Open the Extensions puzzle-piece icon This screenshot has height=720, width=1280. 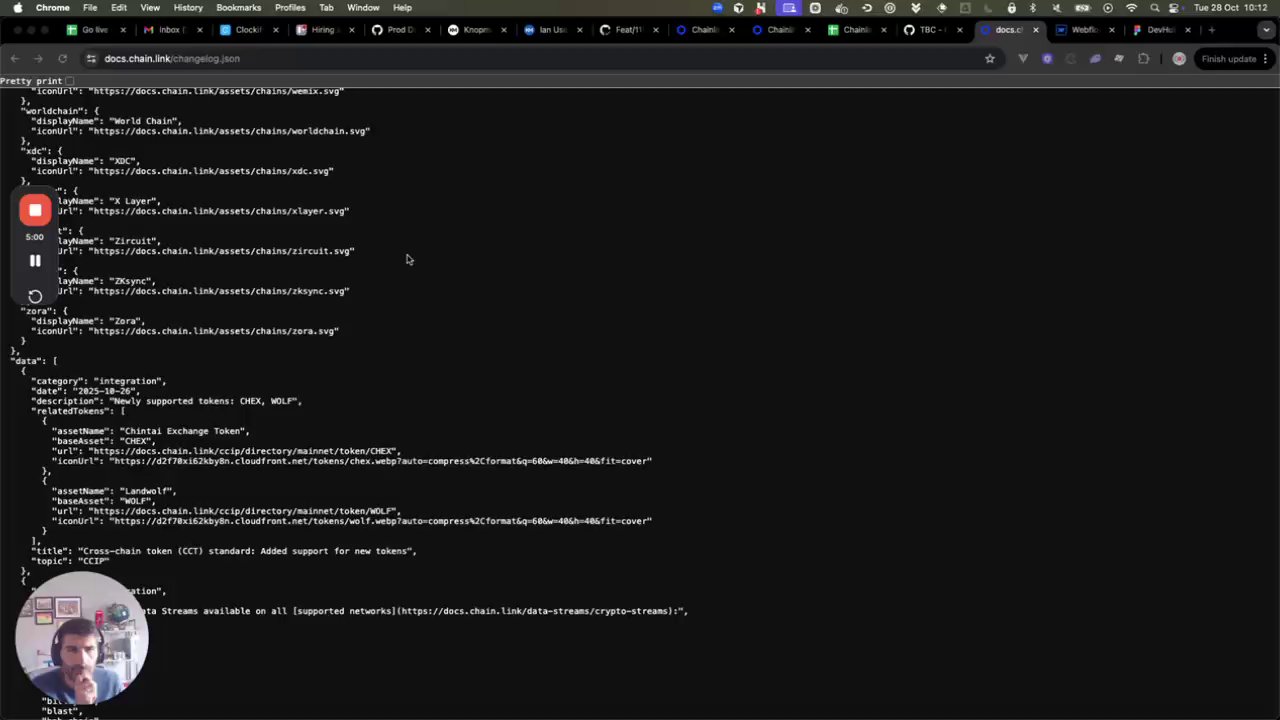coord(1144,58)
